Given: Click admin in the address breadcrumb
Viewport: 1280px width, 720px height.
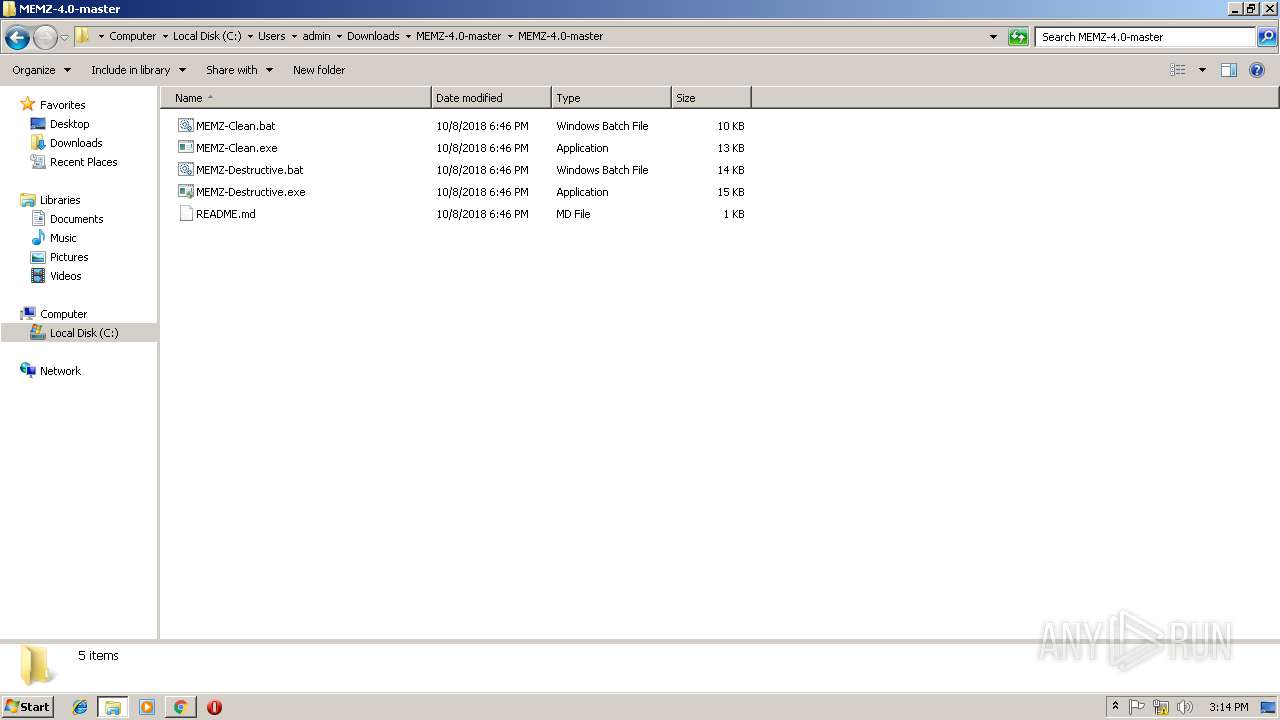Looking at the screenshot, I should click(x=316, y=36).
